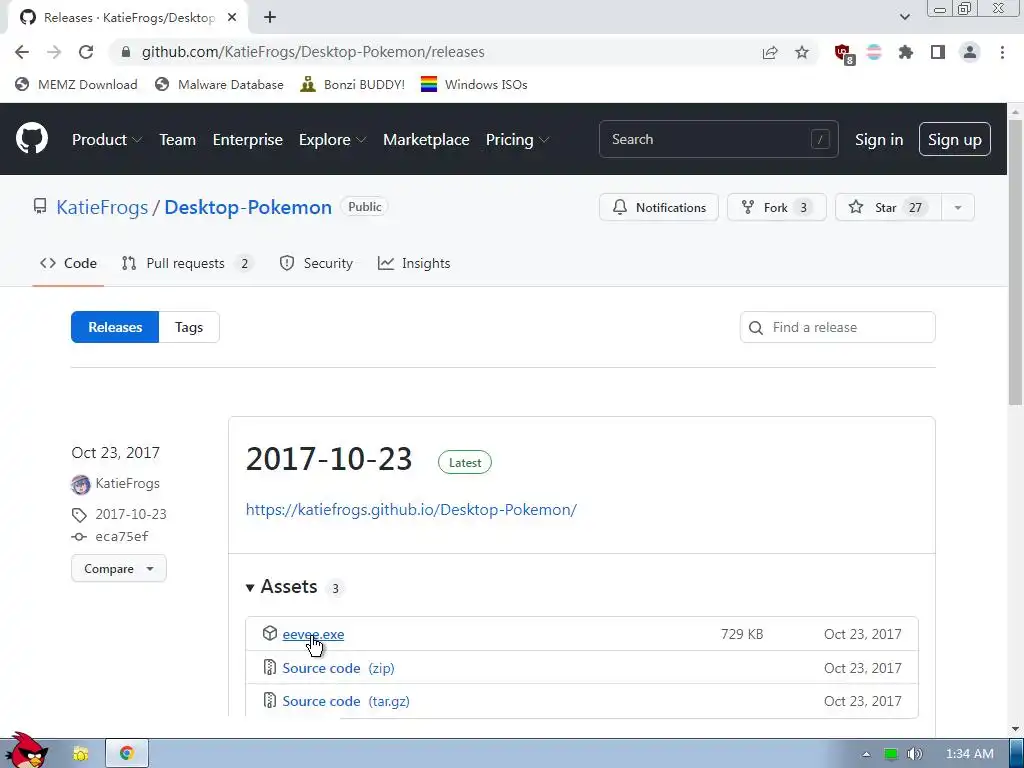Switch to the Tags view
1024x768 pixels.
[189, 327]
